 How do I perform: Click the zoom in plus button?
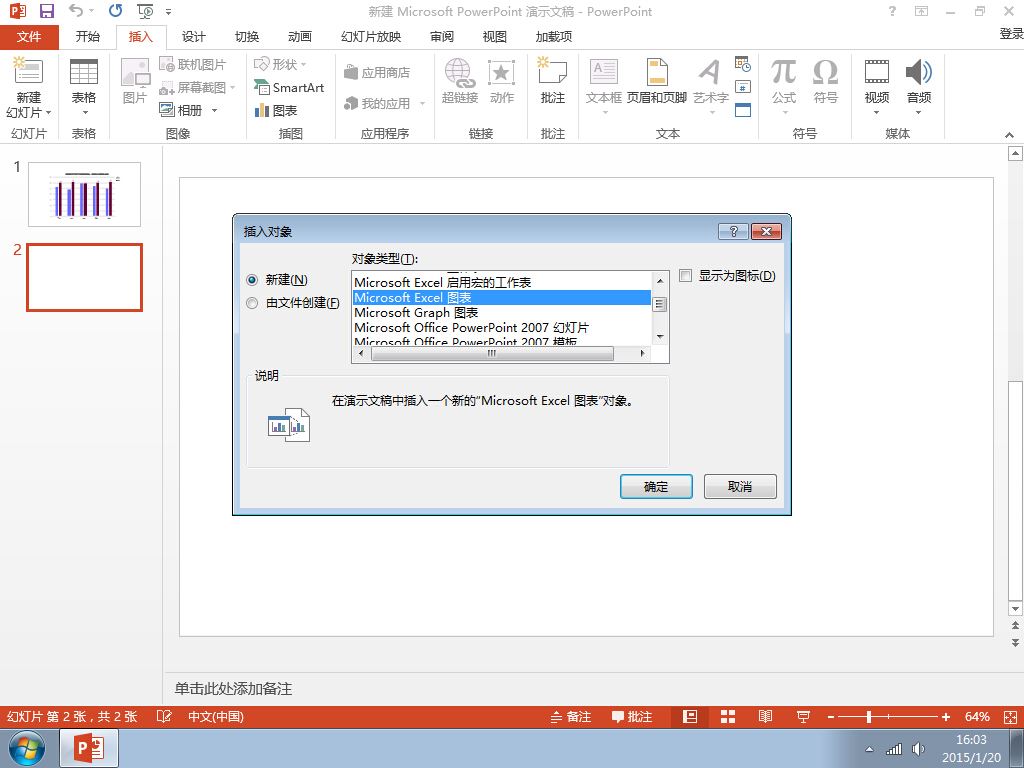point(946,717)
